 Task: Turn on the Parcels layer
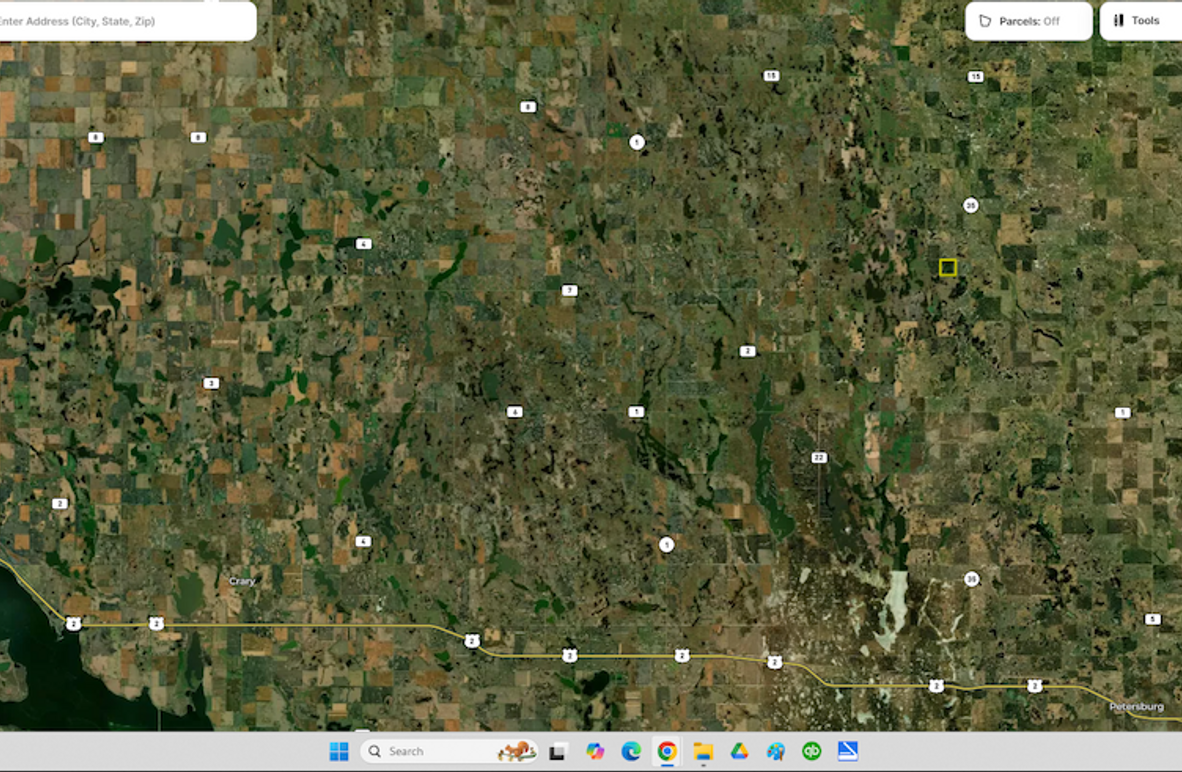[x=1028, y=21]
